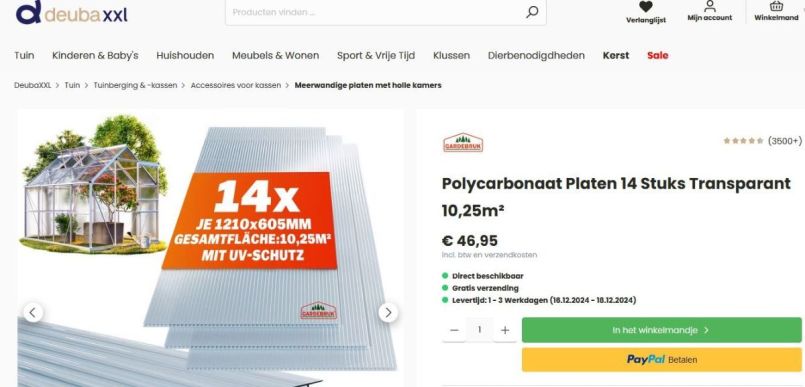The height and width of the screenshot is (387, 805).
Task: Open the Mijn account person icon
Action: 710,6
